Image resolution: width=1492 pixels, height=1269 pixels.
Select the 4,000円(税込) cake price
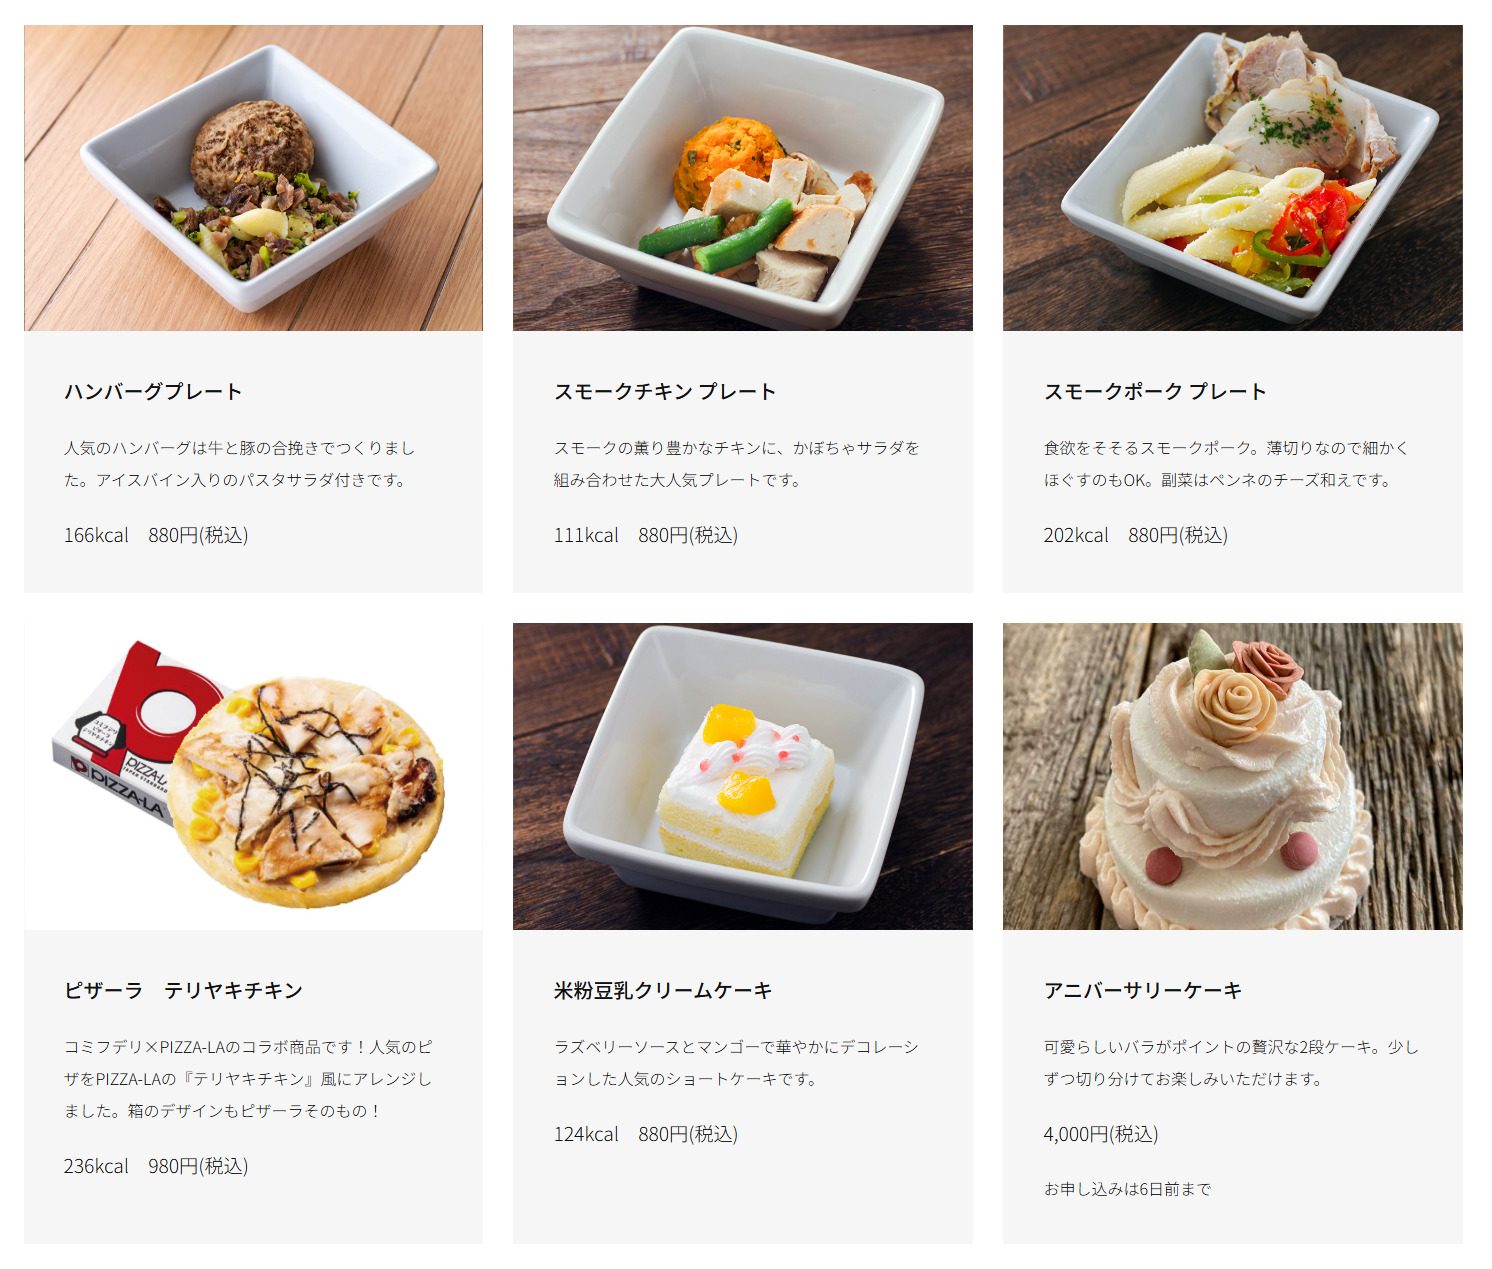click(1101, 1134)
